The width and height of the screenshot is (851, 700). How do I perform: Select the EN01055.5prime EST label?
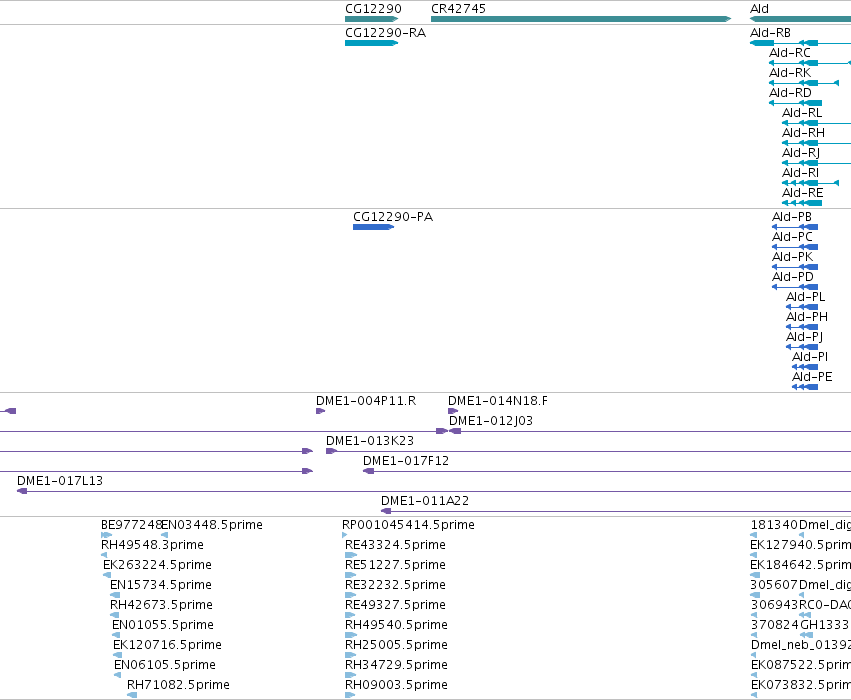[x=163, y=625]
